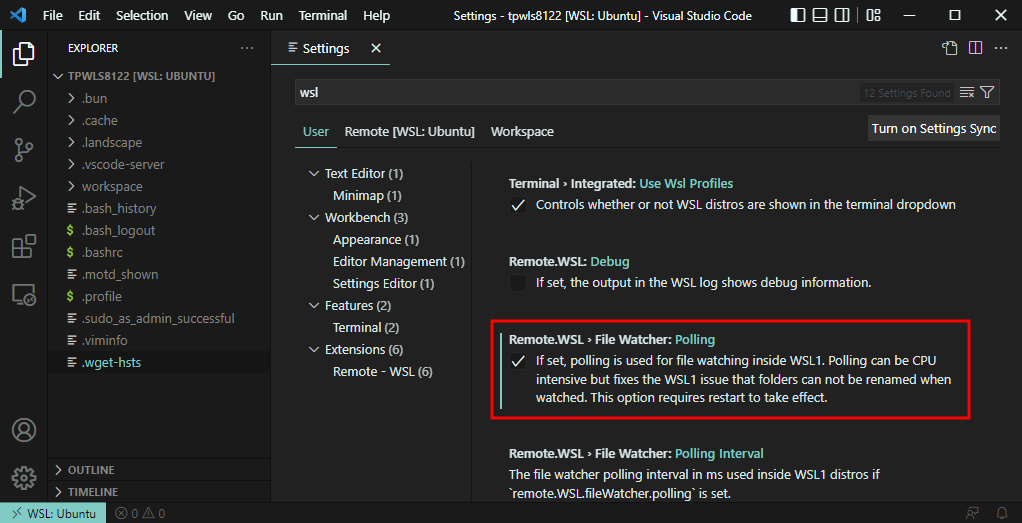
Task: Open the Run and Debug view
Action: click(x=23, y=198)
